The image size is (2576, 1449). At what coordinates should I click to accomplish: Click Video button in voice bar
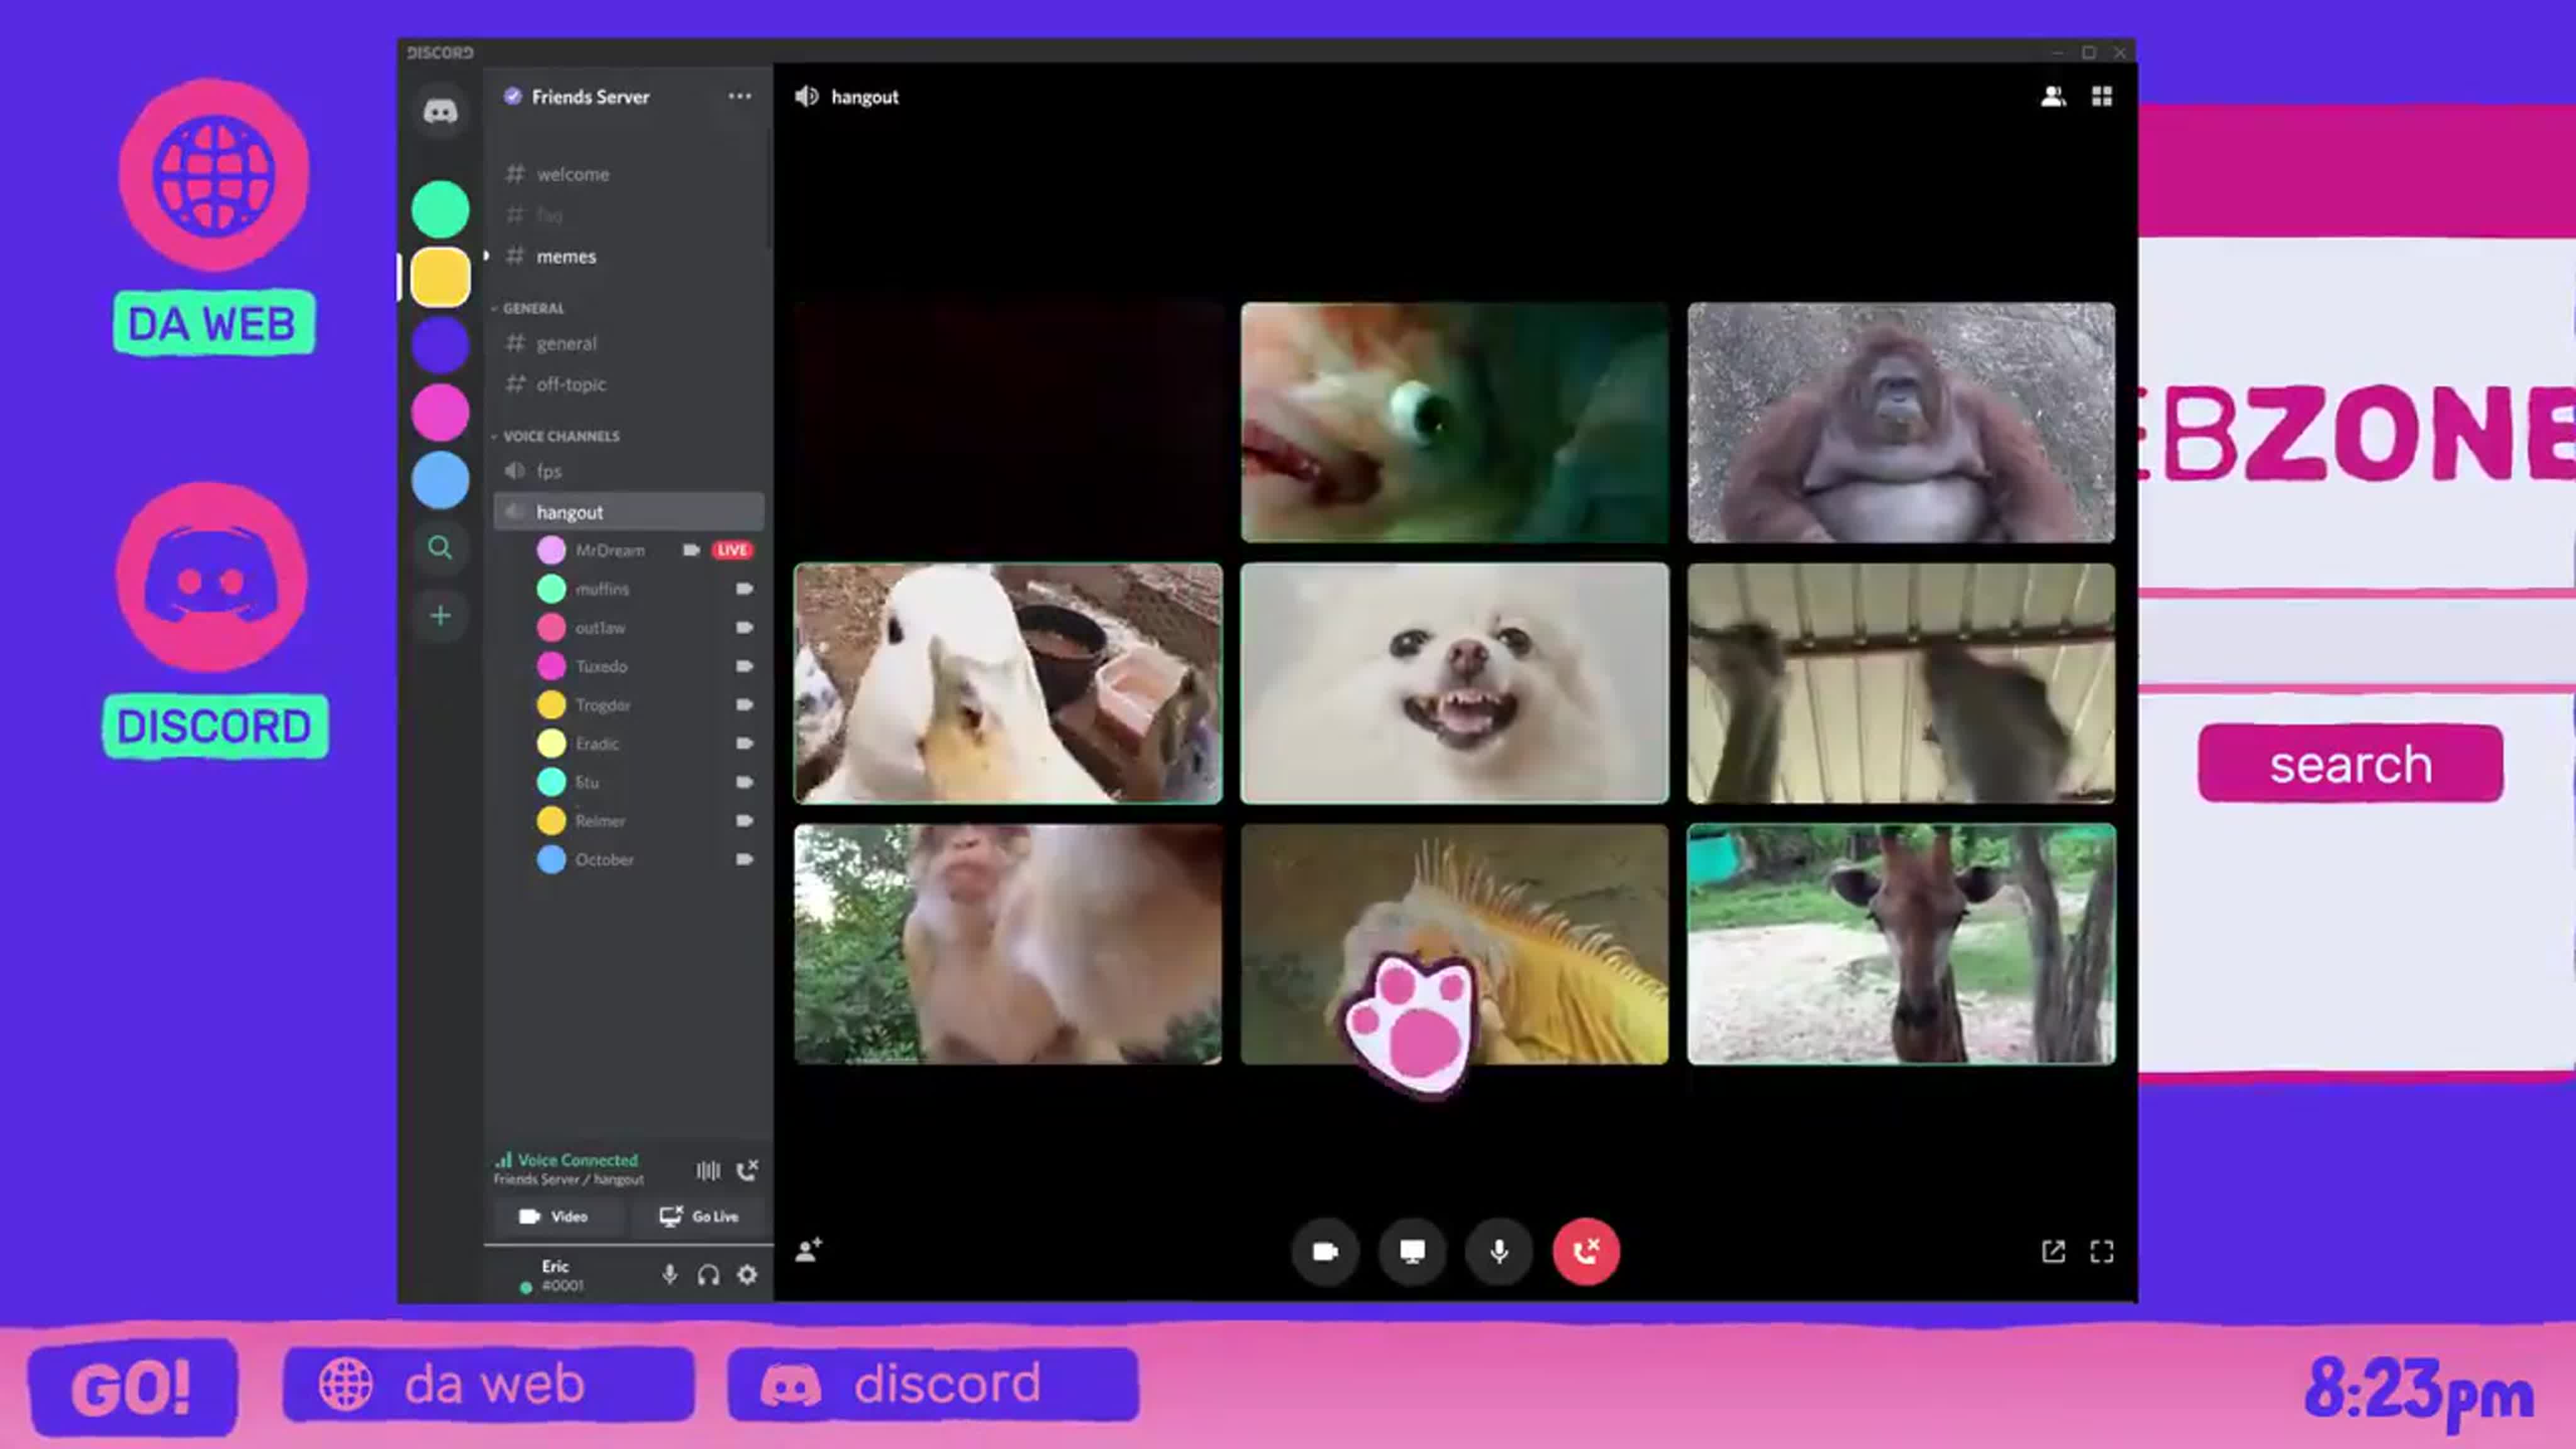pos(555,1217)
